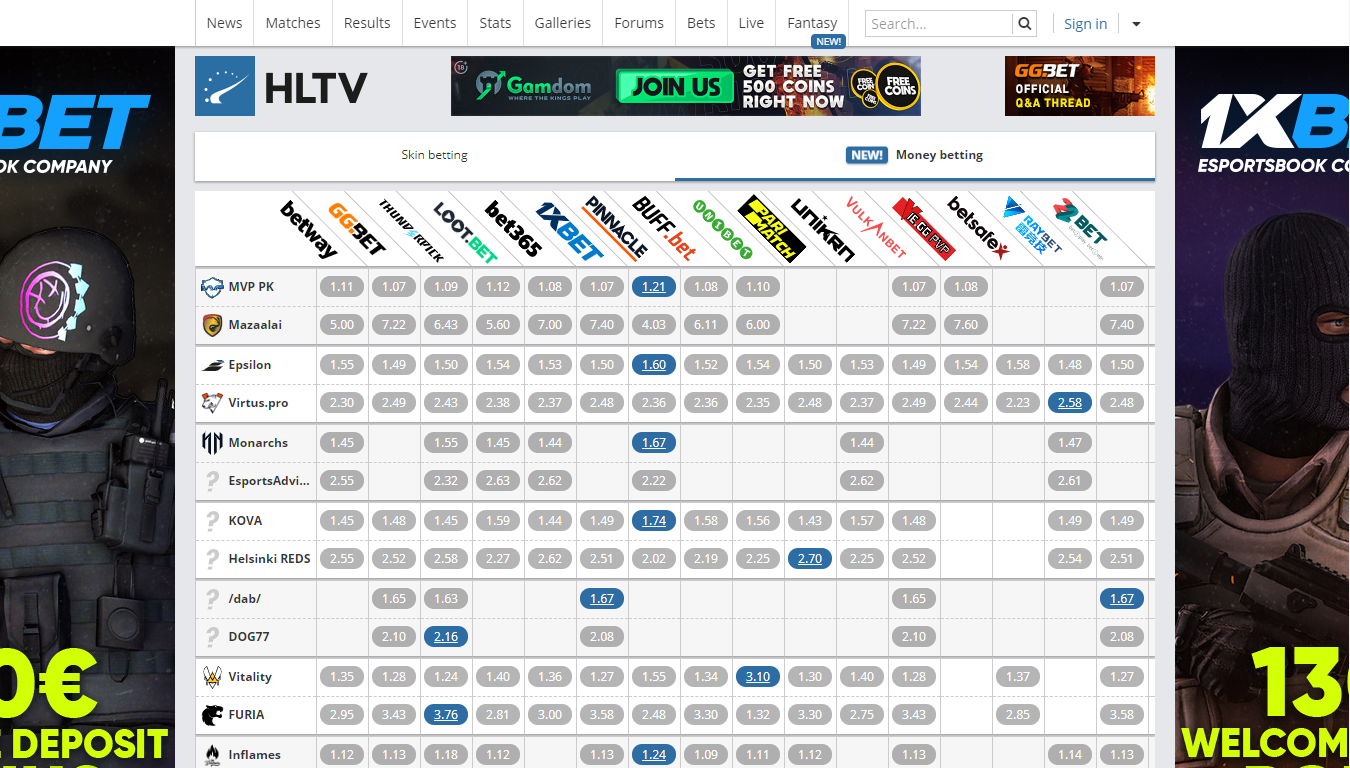Viewport: 1350px width, 768px height.
Task: Click the HLTV logo icon
Action: (x=225, y=87)
